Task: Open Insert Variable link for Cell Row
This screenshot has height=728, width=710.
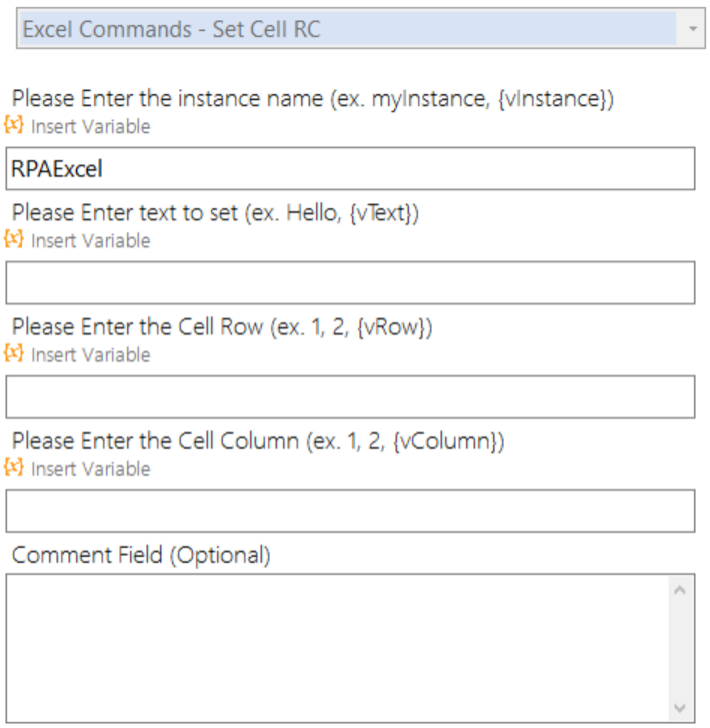Action: tap(91, 355)
